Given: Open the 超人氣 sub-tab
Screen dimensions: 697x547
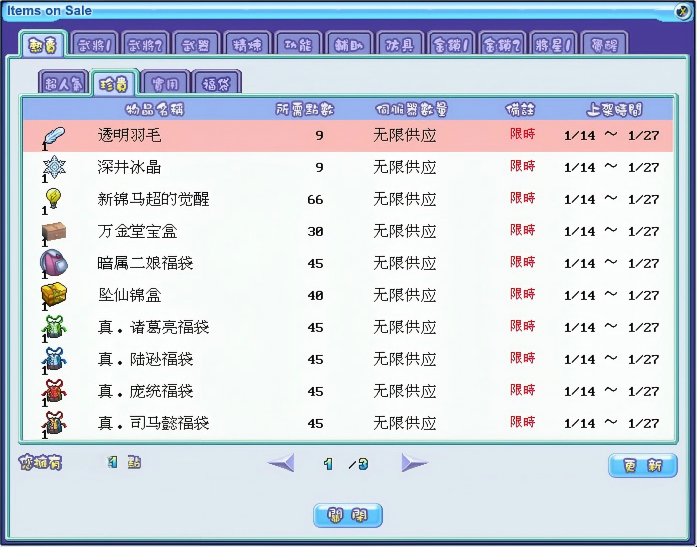Looking at the screenshot, I should [x=63, y=83].
